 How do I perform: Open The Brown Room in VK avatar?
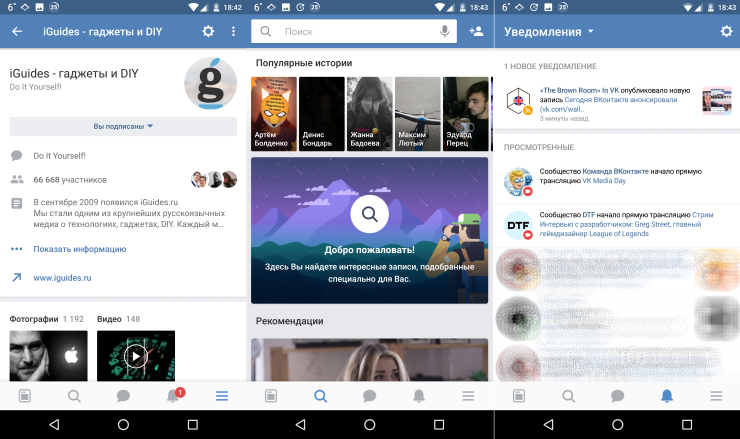(519, 101)
